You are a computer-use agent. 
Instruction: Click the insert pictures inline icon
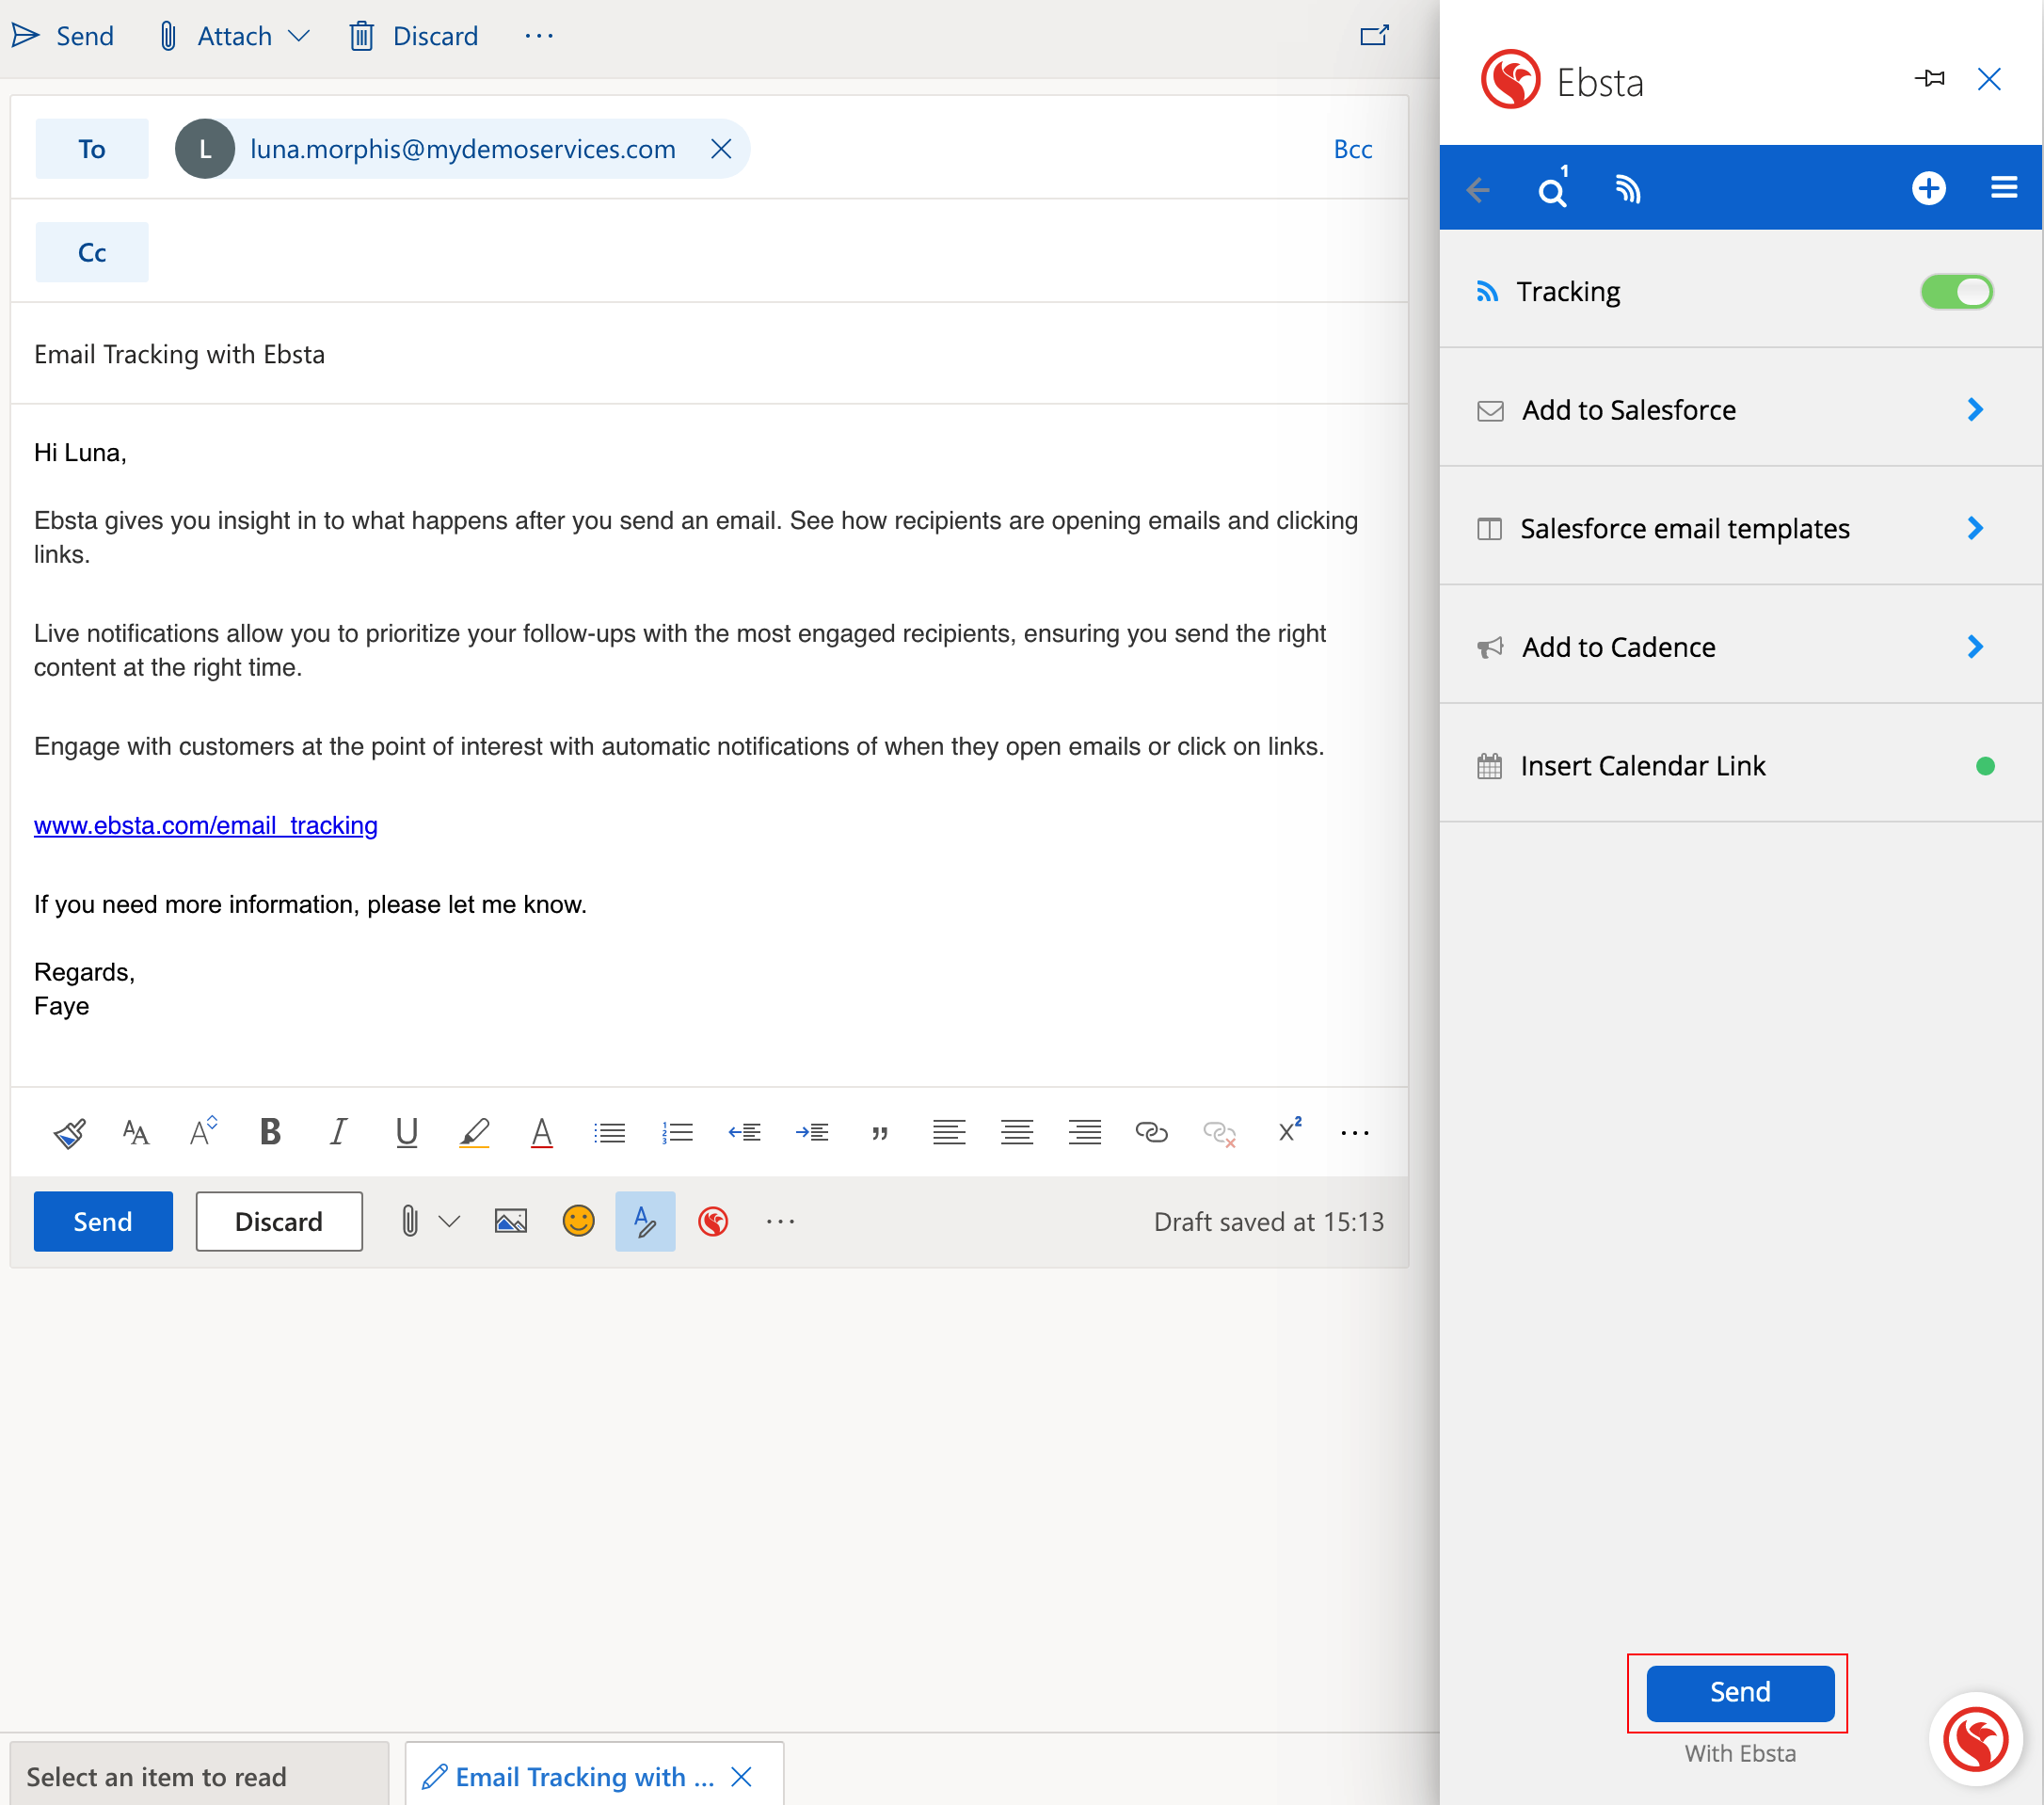(x=510, y=1221)
